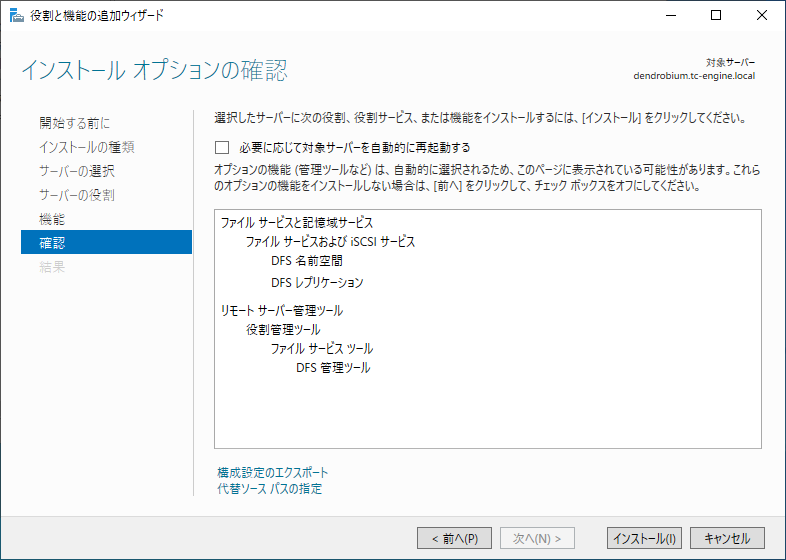
Task: Minimize the wizard window
Action: 671,16
